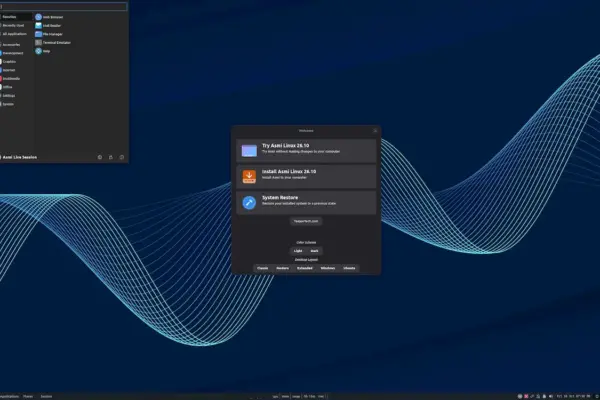Click the last icon right of Asmi Live Session
The height and width of the screenshot is (400, 600).
[x=122, y=157]
